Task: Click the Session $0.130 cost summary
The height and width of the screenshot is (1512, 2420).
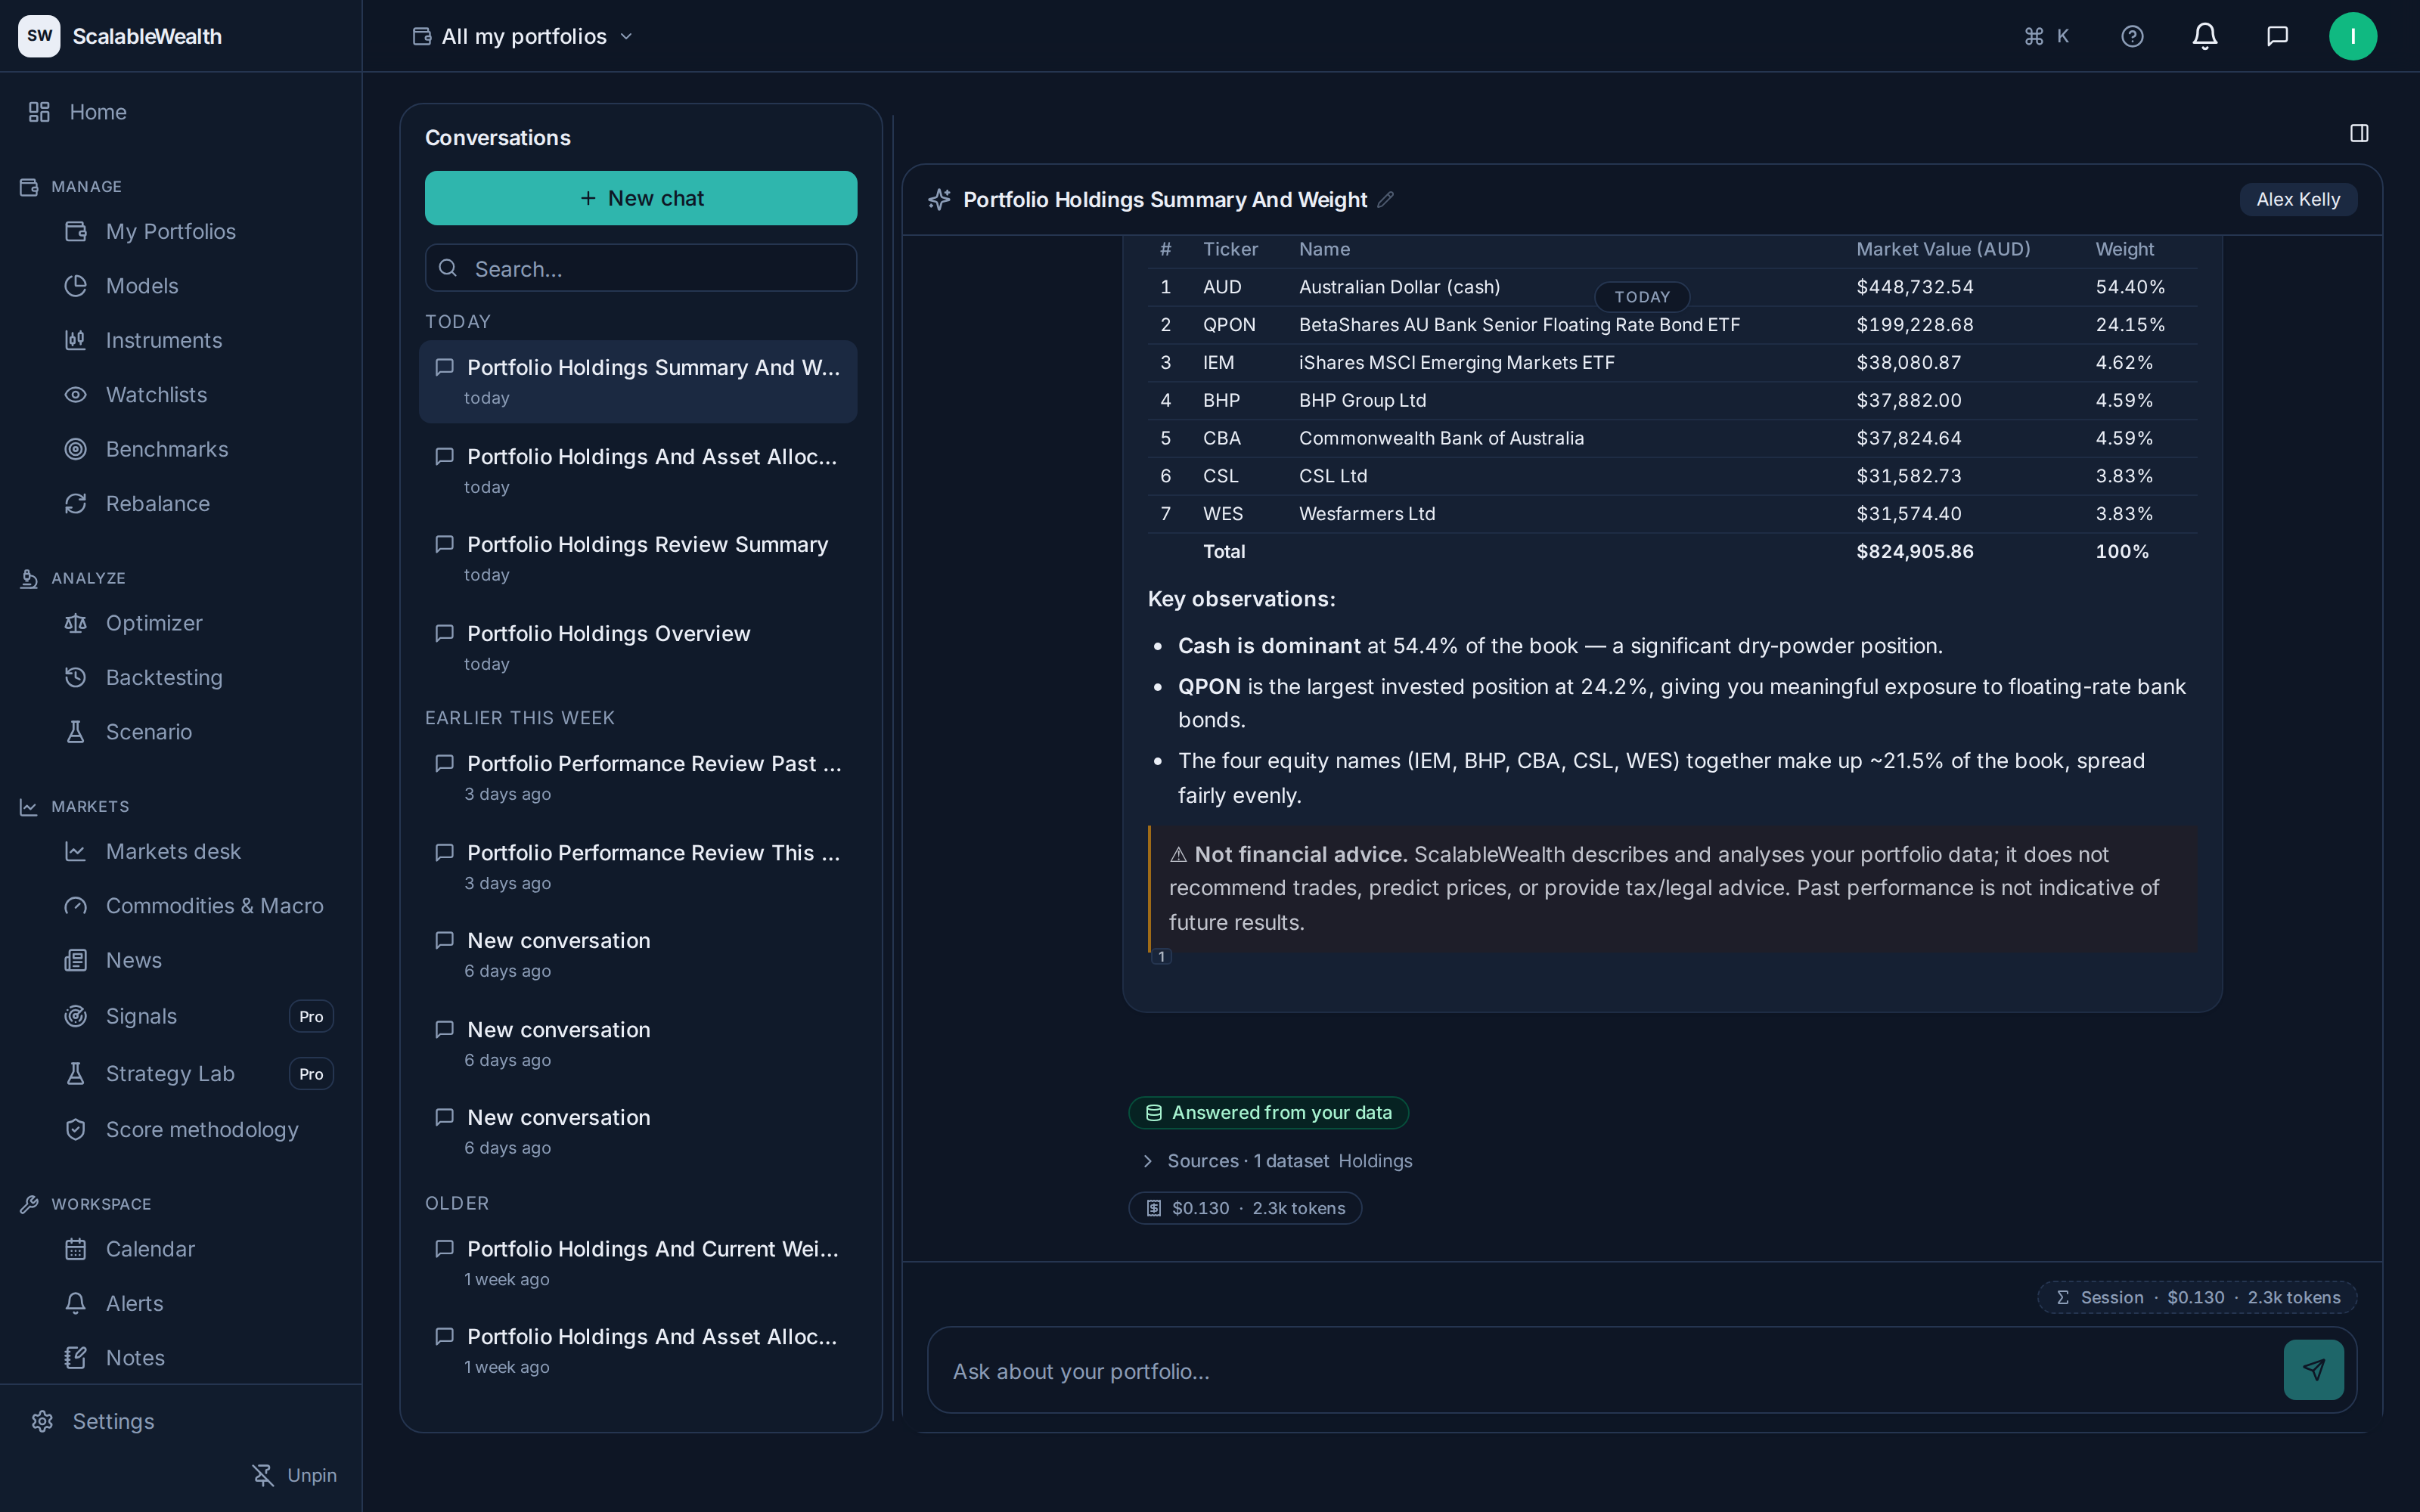Action: [2196, 1297]
